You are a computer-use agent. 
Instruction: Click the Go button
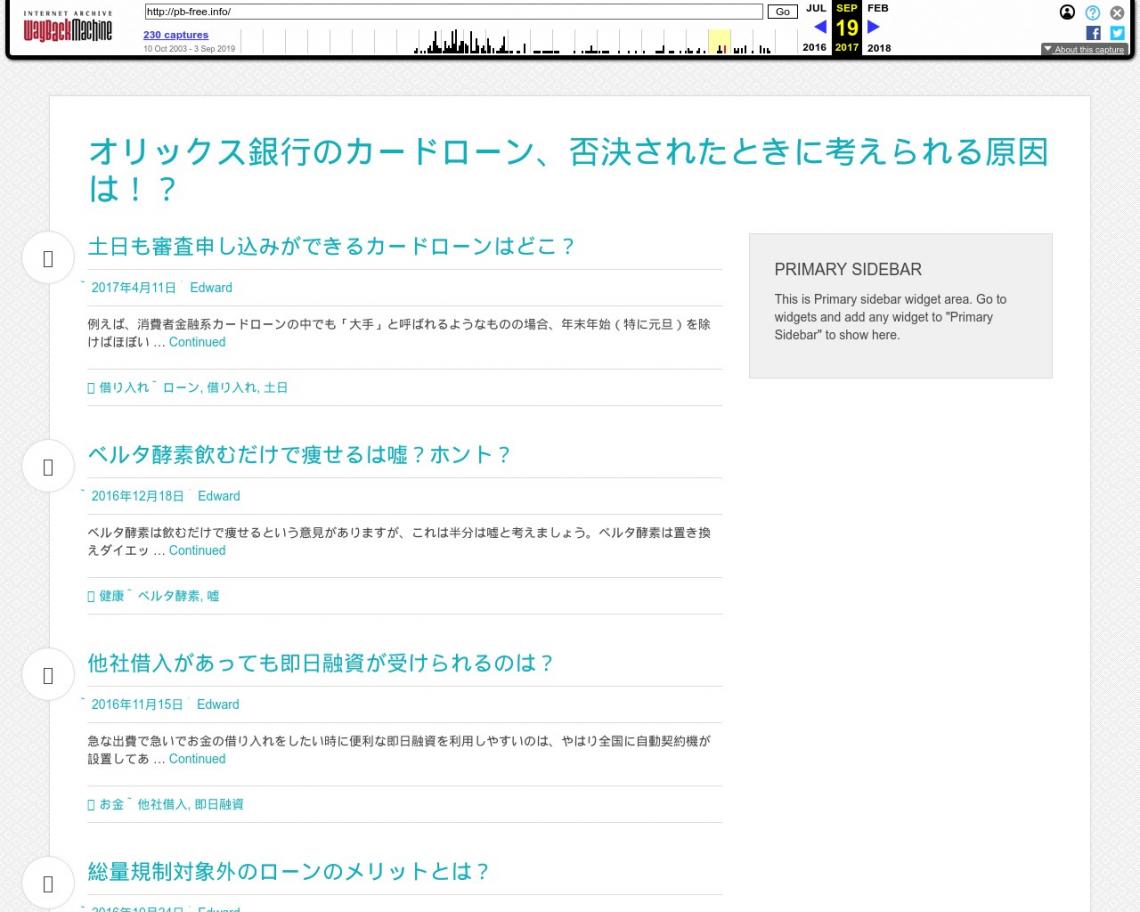[x=782, y=12]
